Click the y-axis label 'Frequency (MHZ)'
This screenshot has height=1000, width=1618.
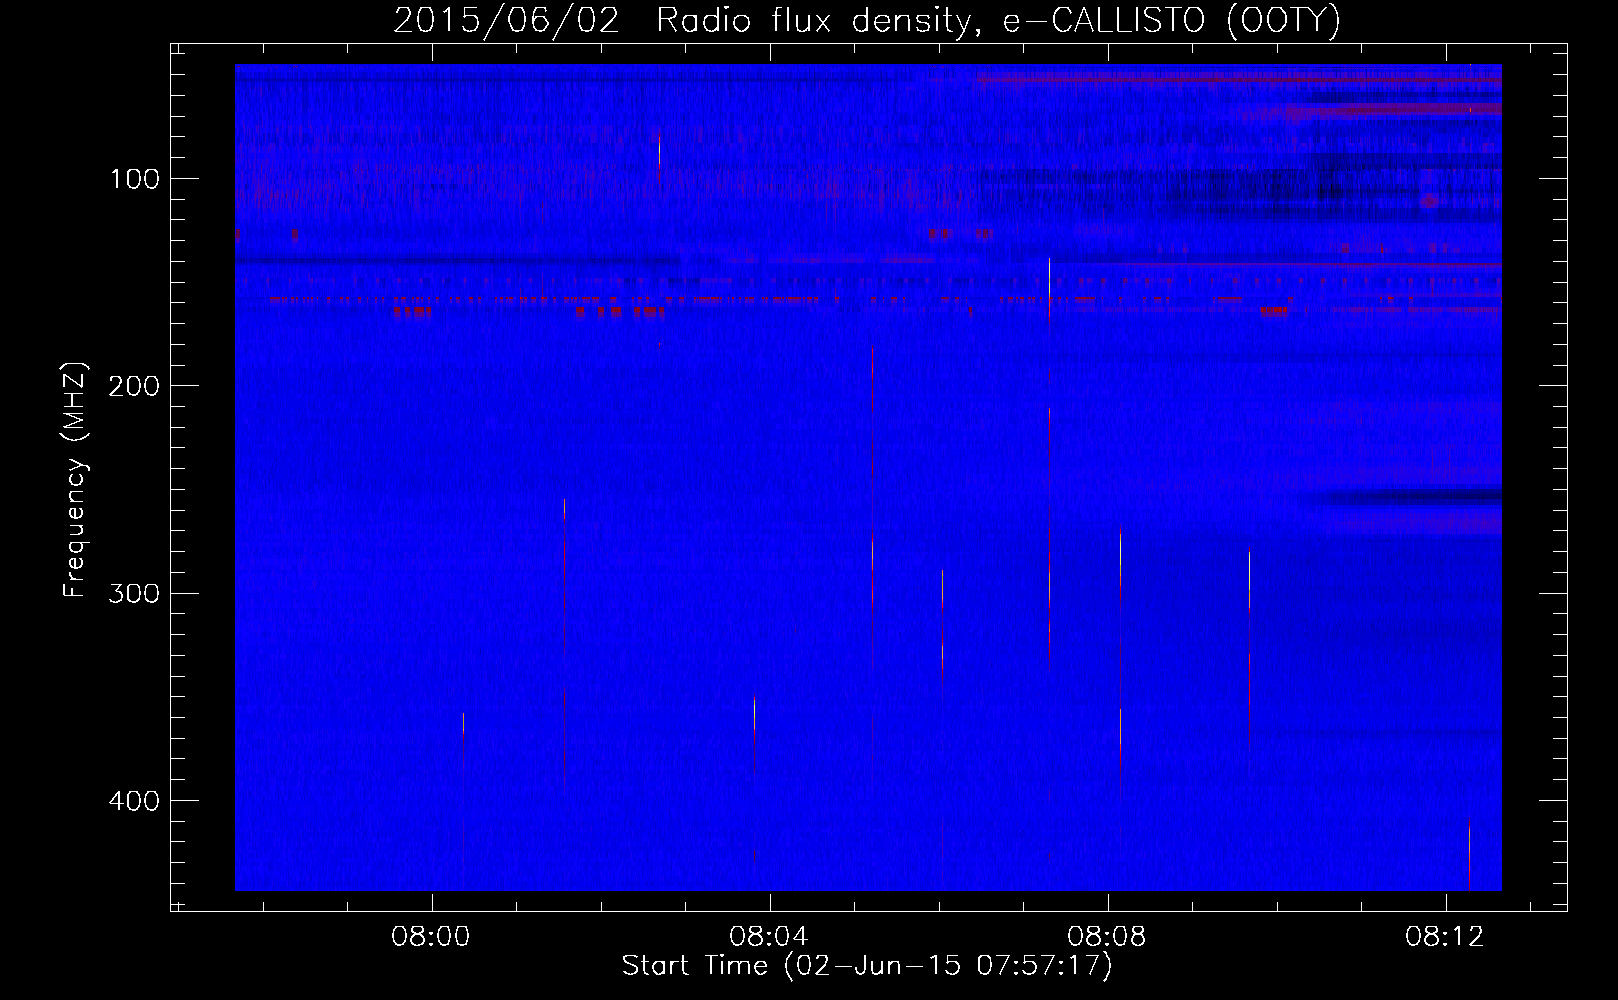tap(75, 480)
